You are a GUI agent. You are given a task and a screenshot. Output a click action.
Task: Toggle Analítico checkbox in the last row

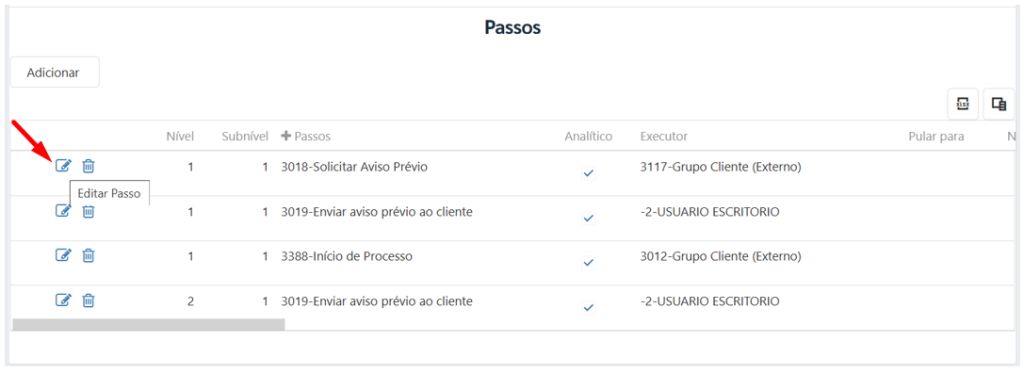tap(588, 307)
